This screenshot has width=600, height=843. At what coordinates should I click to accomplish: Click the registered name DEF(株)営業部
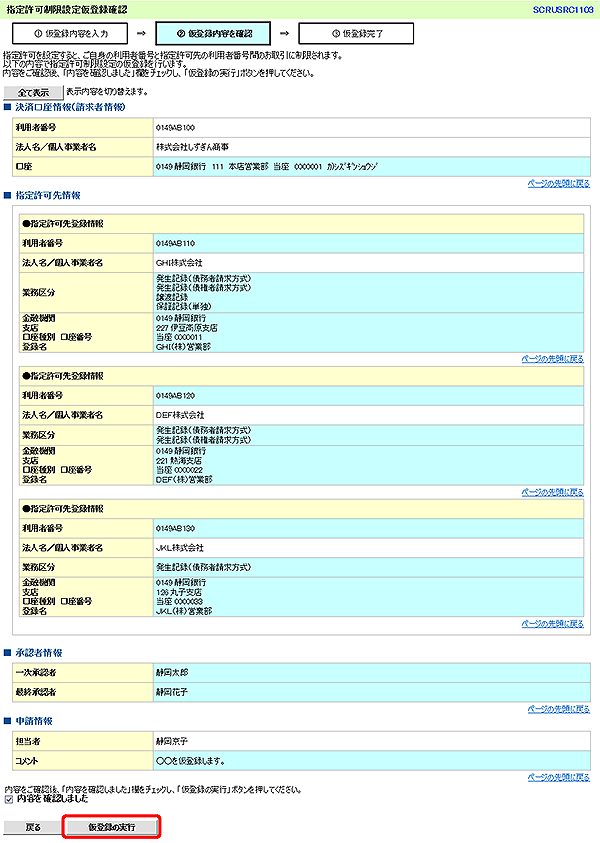click(184, 480)
